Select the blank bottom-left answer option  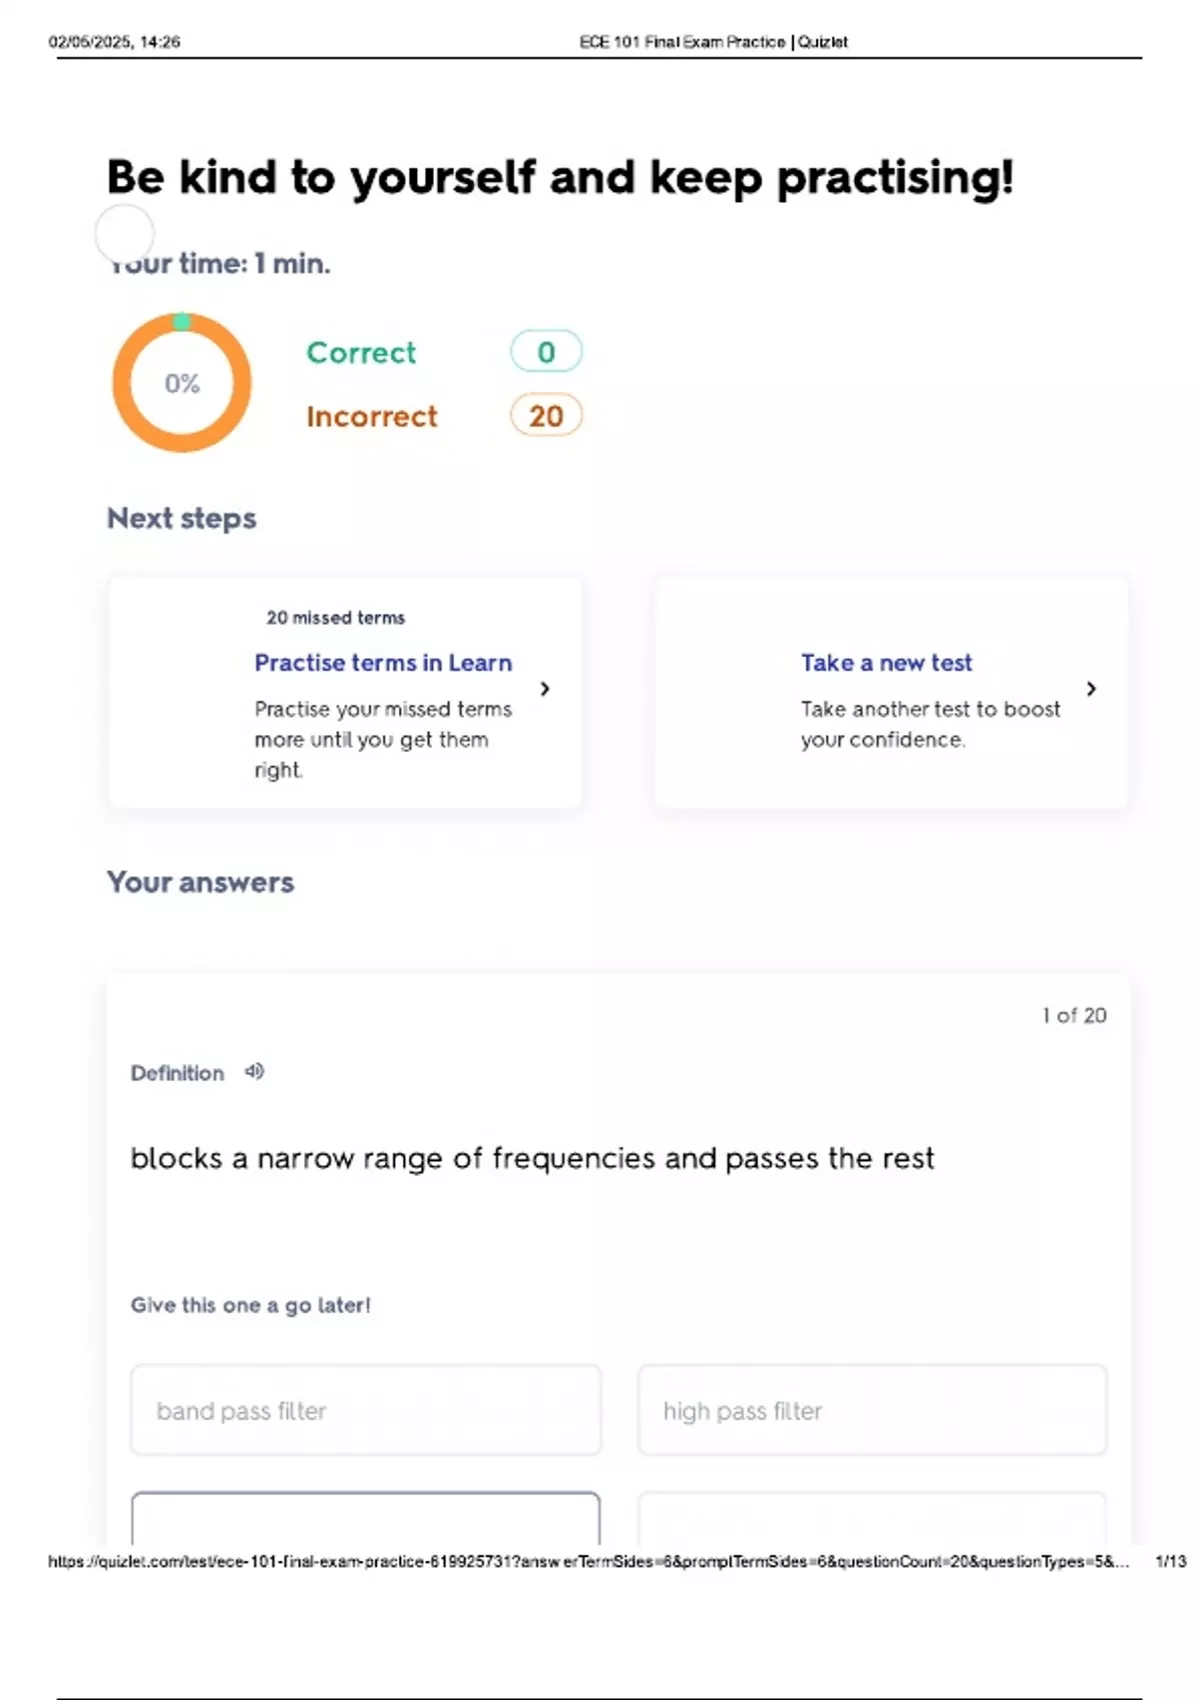coord(366,1520)
